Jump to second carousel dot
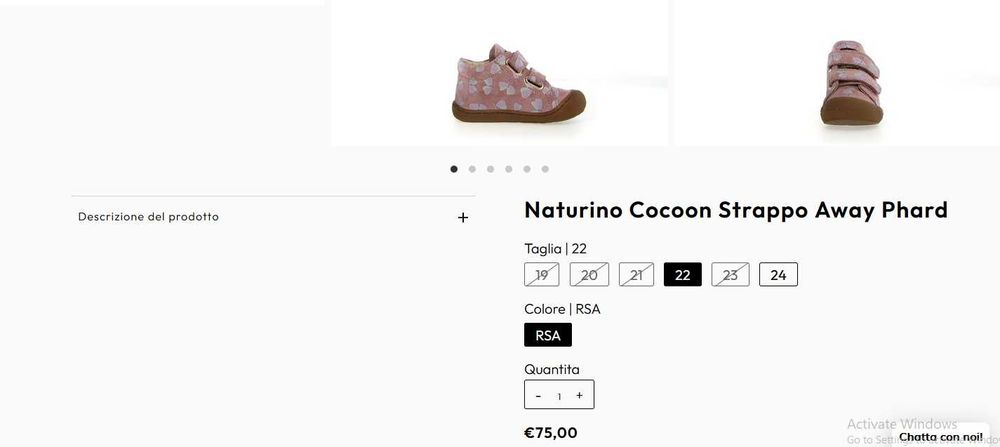Screen dimensions: 1000x447 [472, 169]
